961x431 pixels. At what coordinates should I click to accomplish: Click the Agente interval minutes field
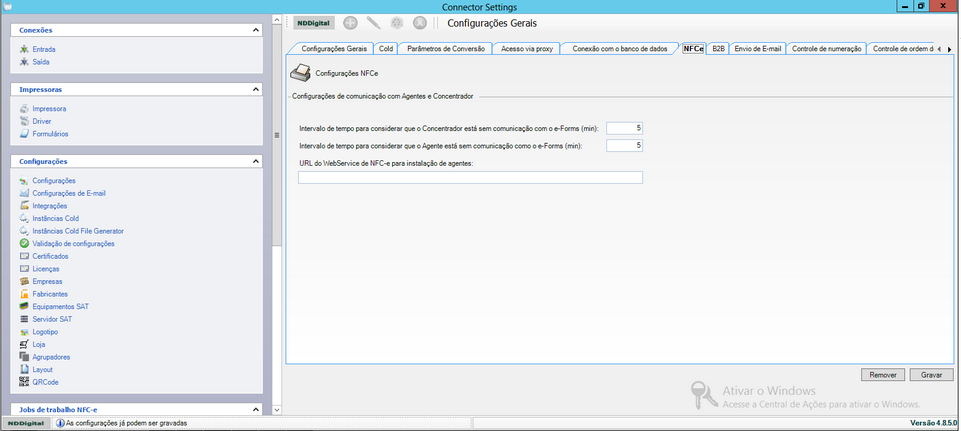(625, 146)
